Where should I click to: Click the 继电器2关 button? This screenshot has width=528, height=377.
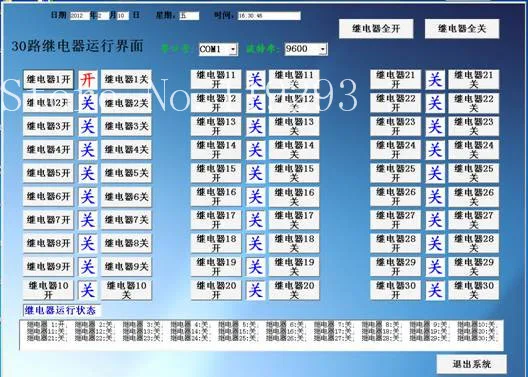tap(126, 103)
